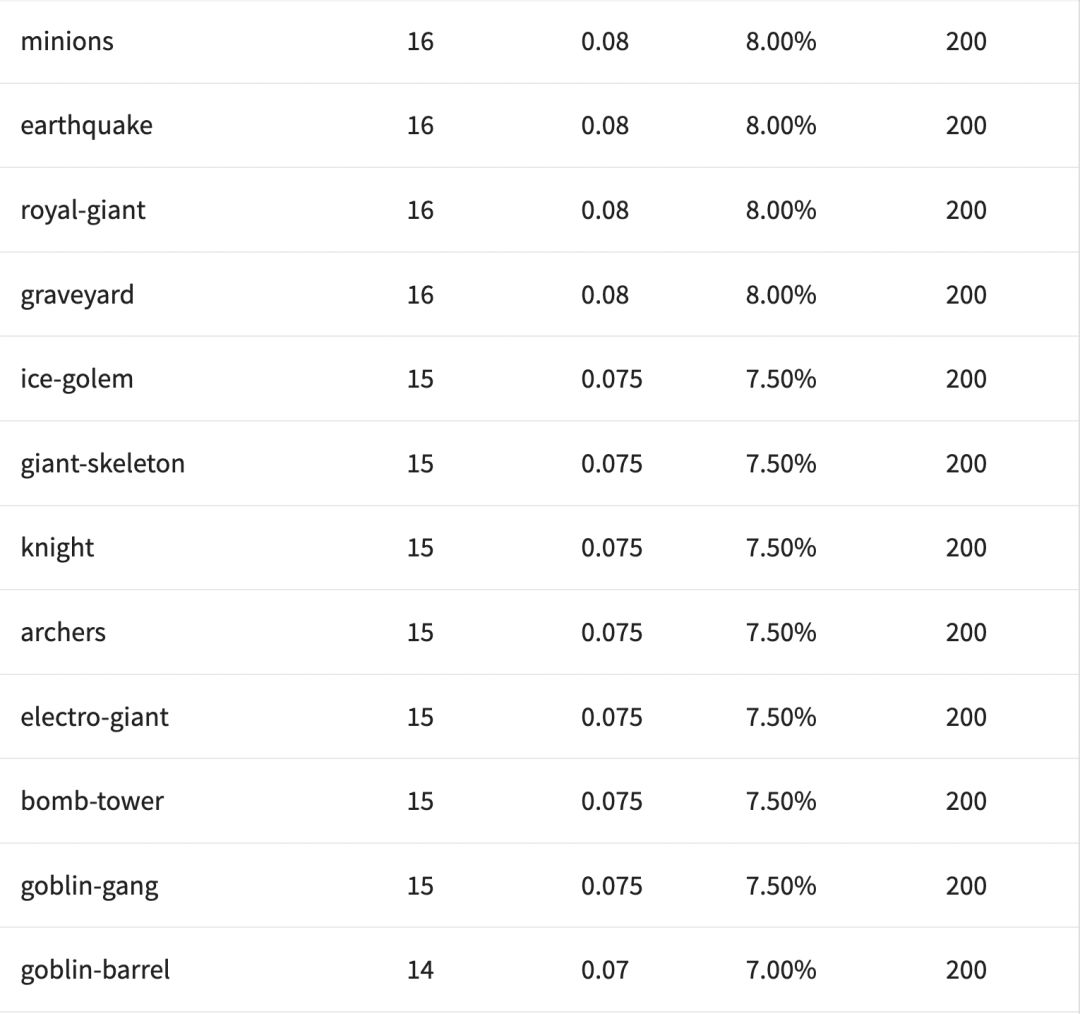Select the archers row label
Screen dimensions: 1080x1014
[63, 632]
